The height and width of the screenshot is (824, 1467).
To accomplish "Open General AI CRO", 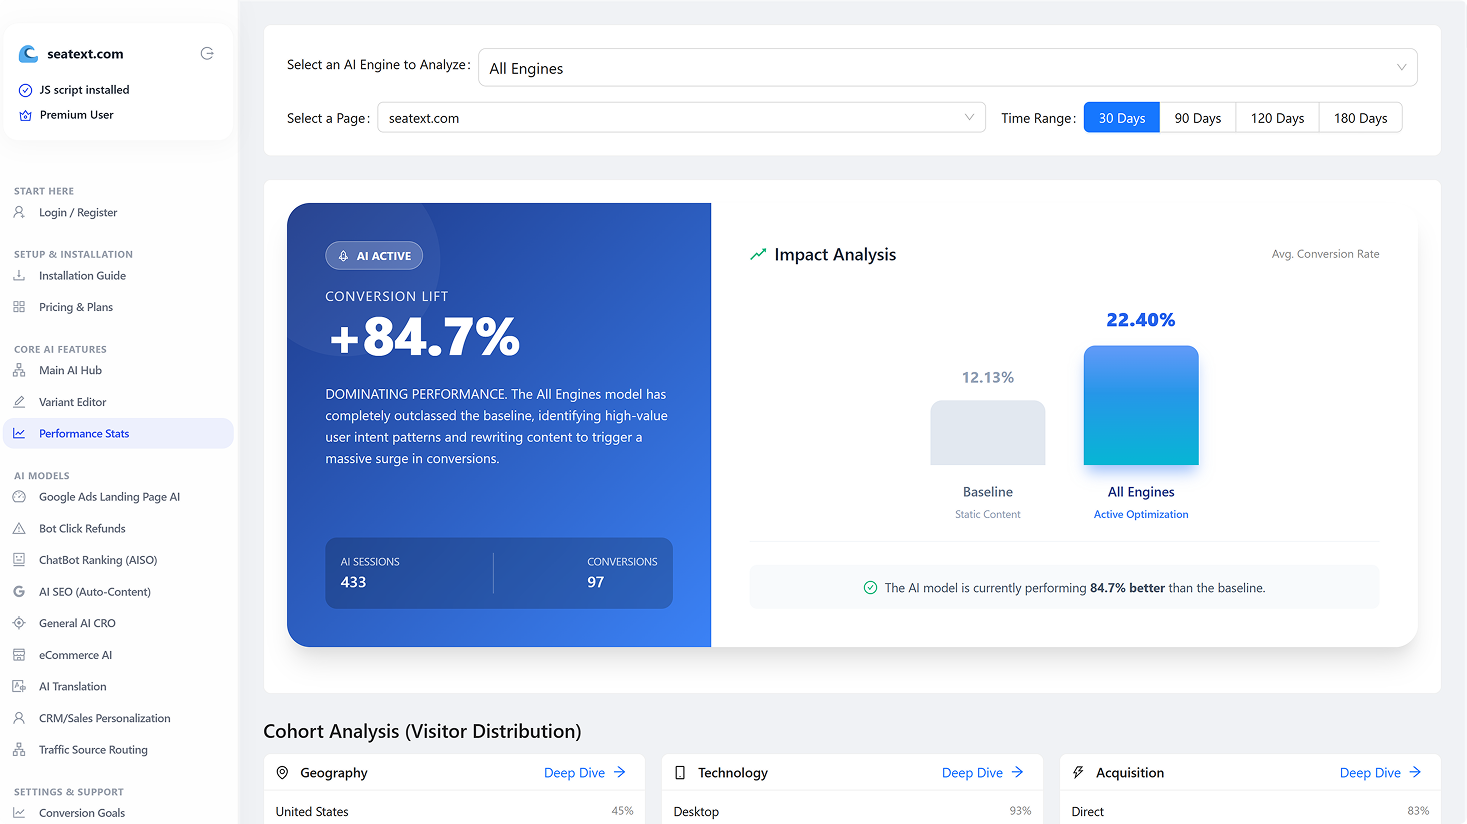I will point(118,623).
